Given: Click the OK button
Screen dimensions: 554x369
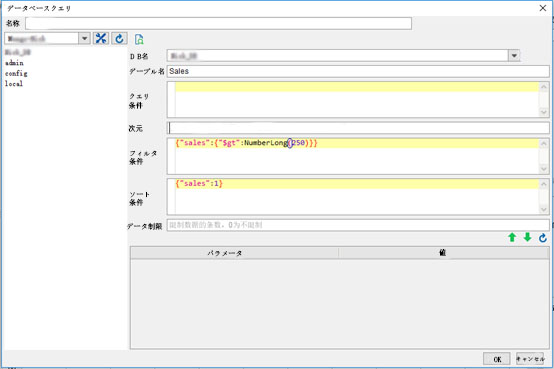Looking at the screenshot, I should [x=497, y=359].
